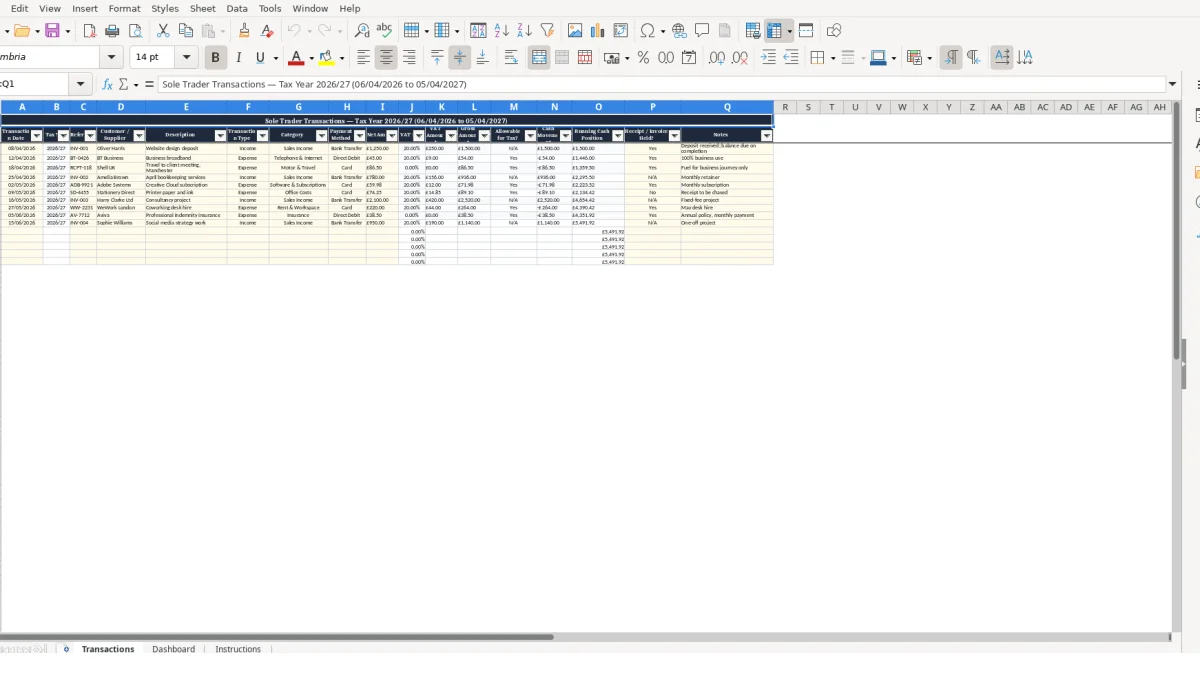Insert a chart

click(x=598, y=31)
